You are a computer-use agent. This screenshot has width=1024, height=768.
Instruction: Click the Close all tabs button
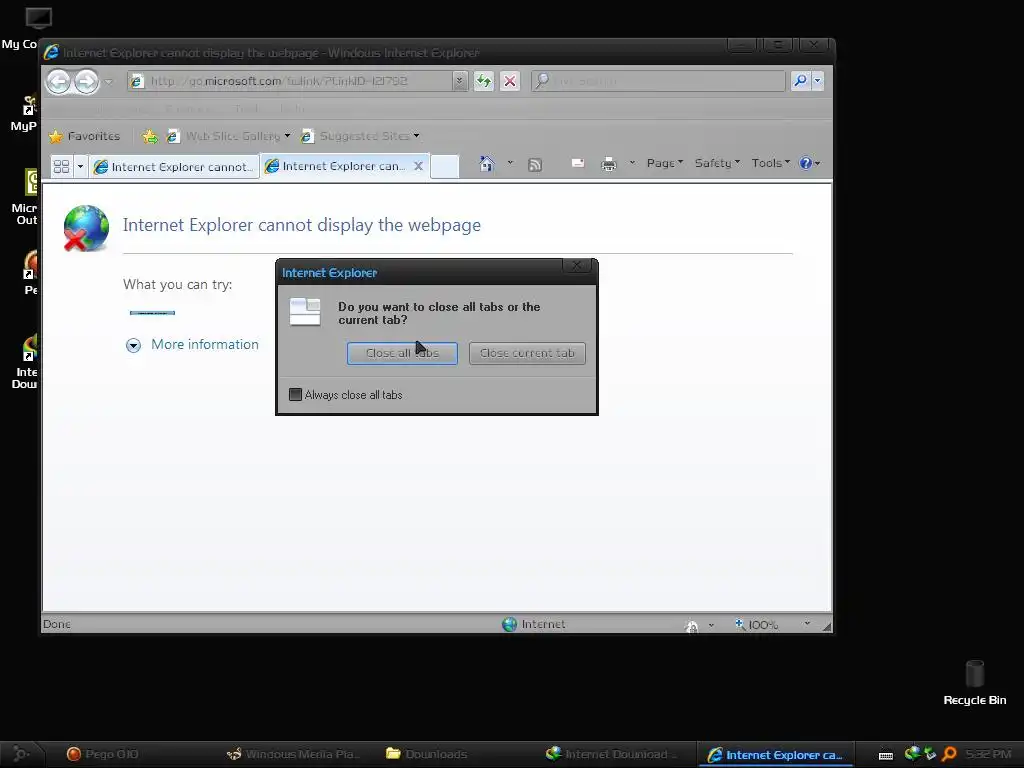pos(402,353)
